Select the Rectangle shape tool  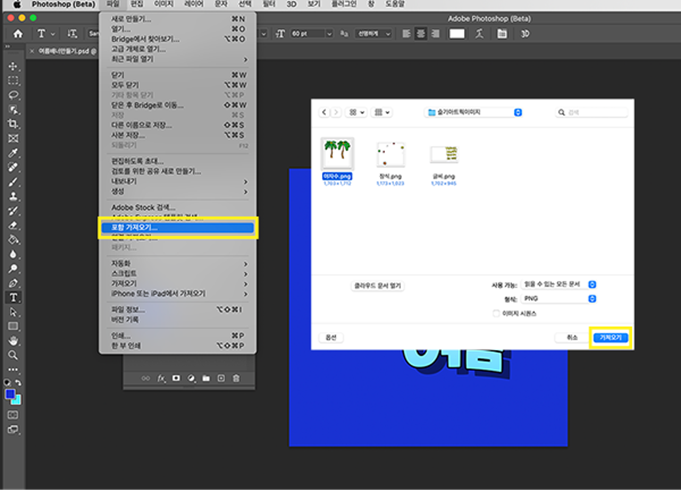pos(13,326)
